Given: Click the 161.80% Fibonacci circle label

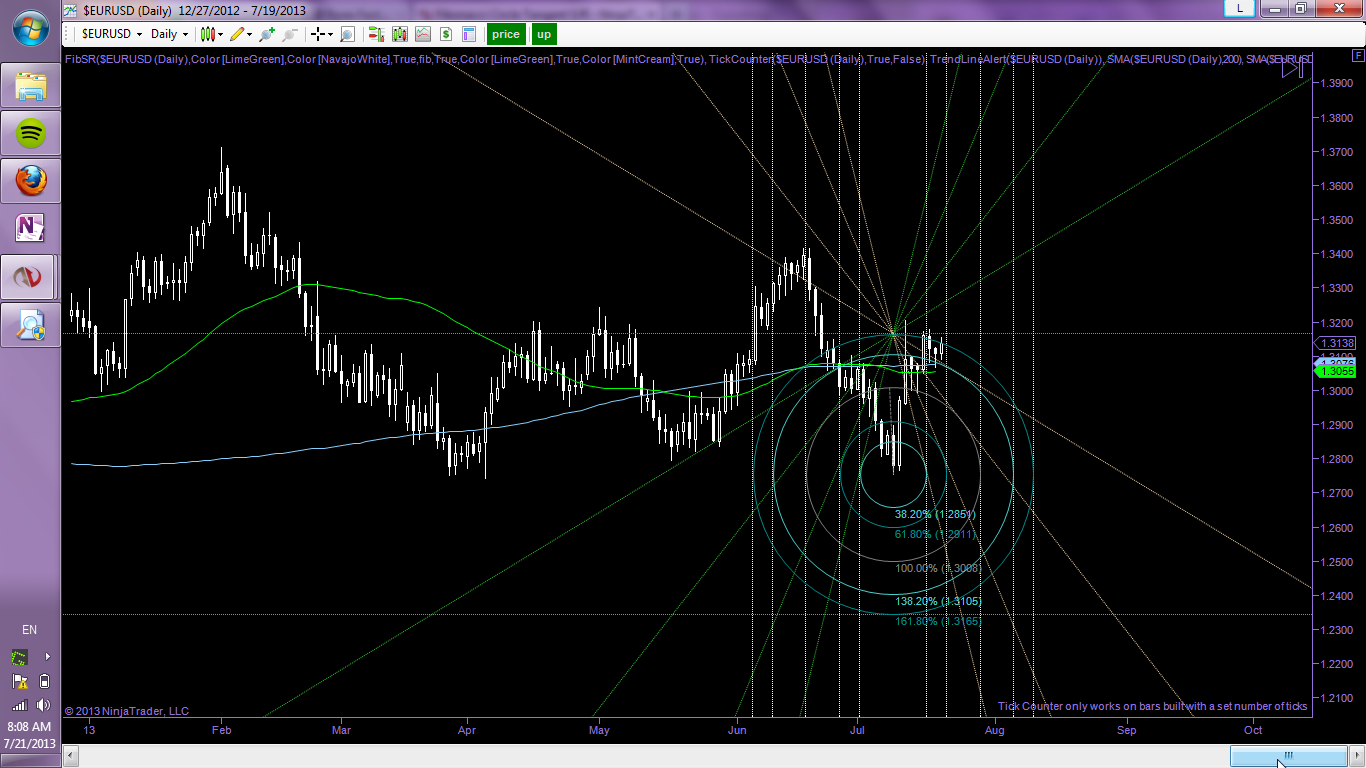Looking at the screenshot, I should tap(937, 621).
